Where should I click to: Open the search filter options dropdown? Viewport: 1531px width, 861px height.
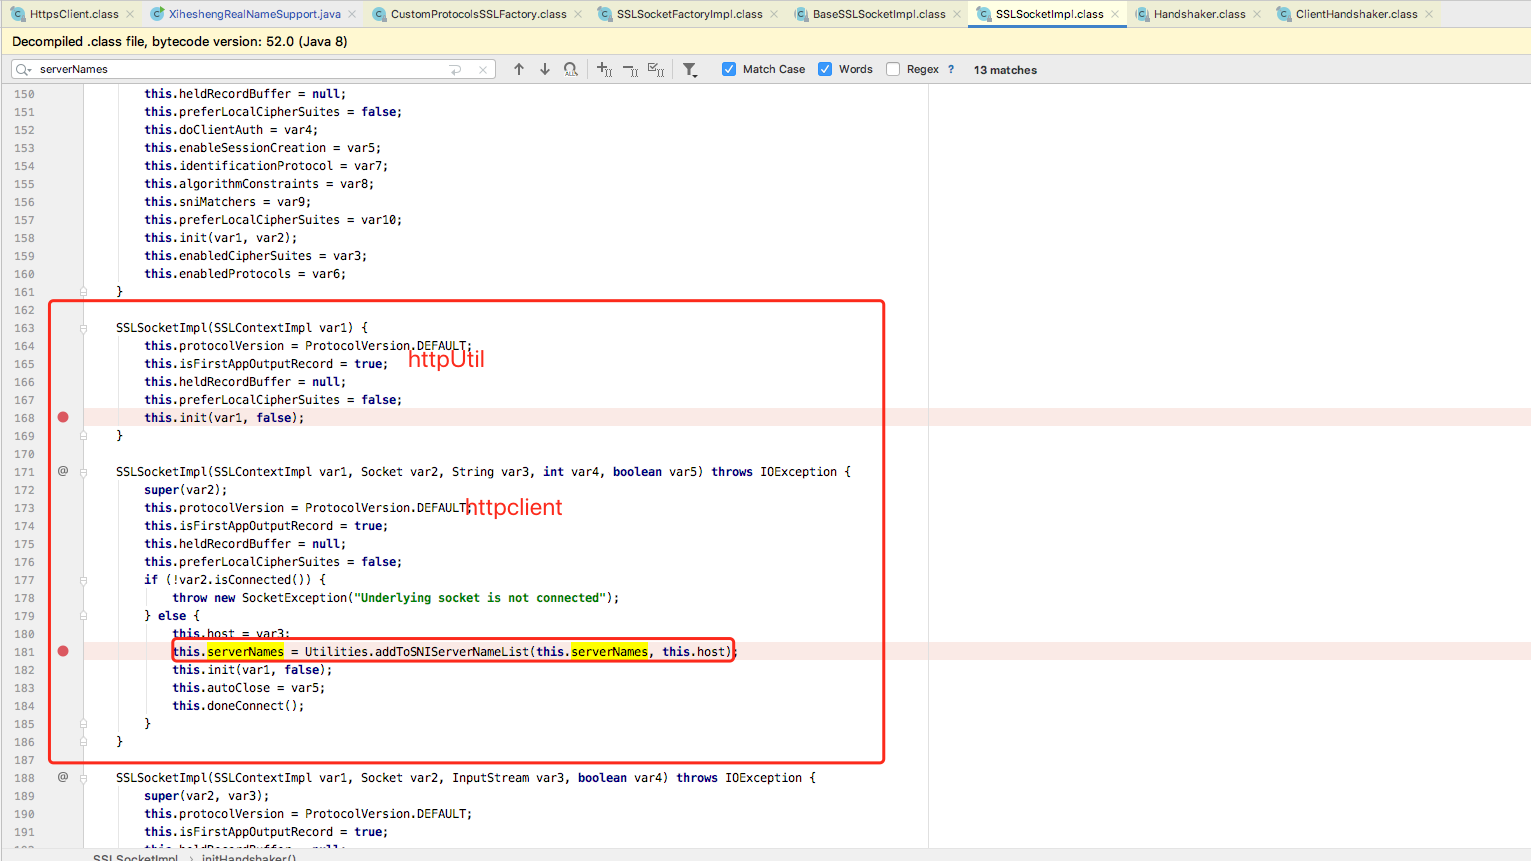[x=690, y=69]
